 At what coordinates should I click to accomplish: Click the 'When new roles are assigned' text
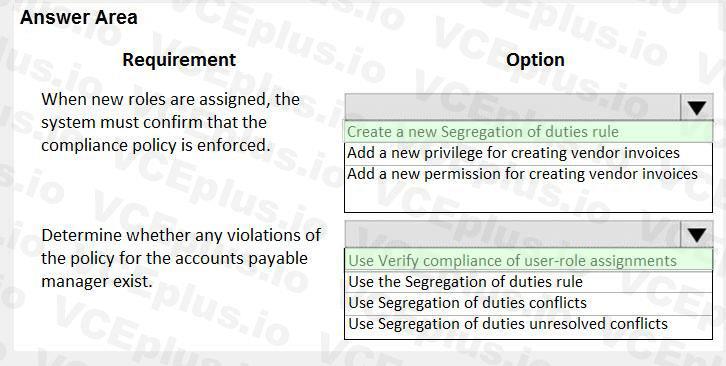pos(170,99)
